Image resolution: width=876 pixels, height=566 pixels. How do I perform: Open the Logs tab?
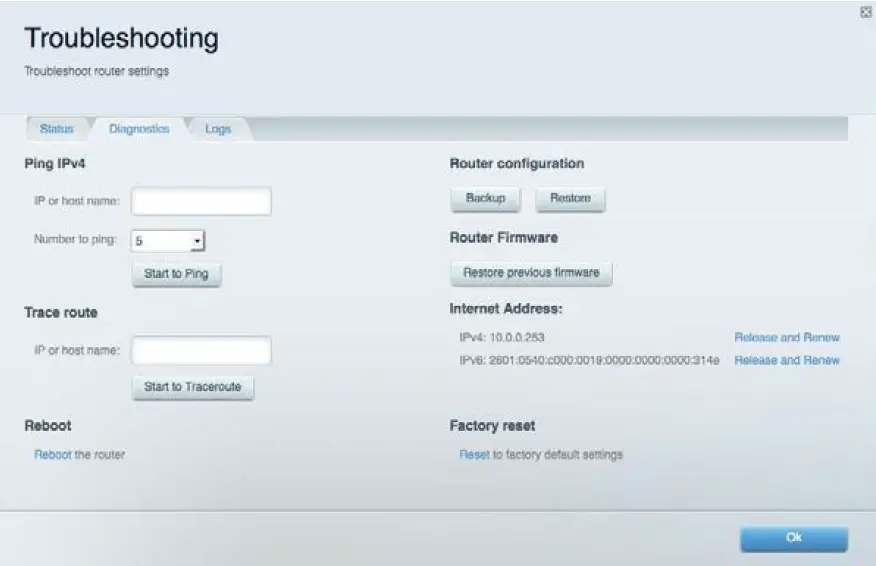click(218, 129)
